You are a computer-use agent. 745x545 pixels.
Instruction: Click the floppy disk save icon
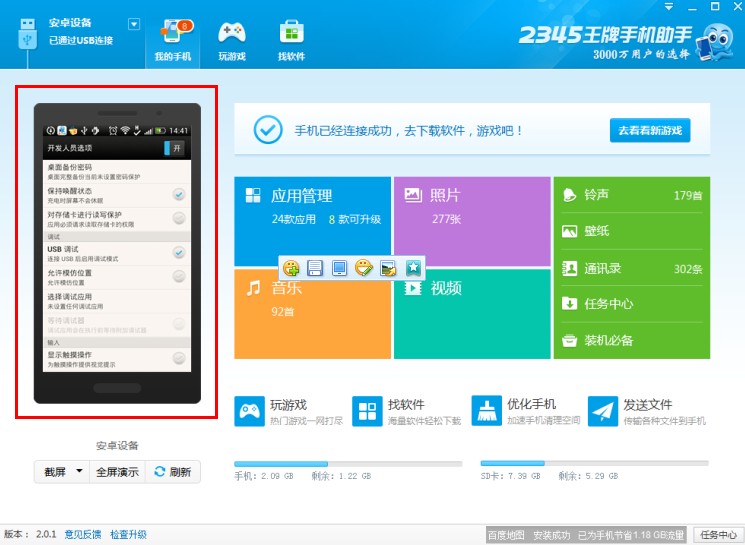click(315, 268)
